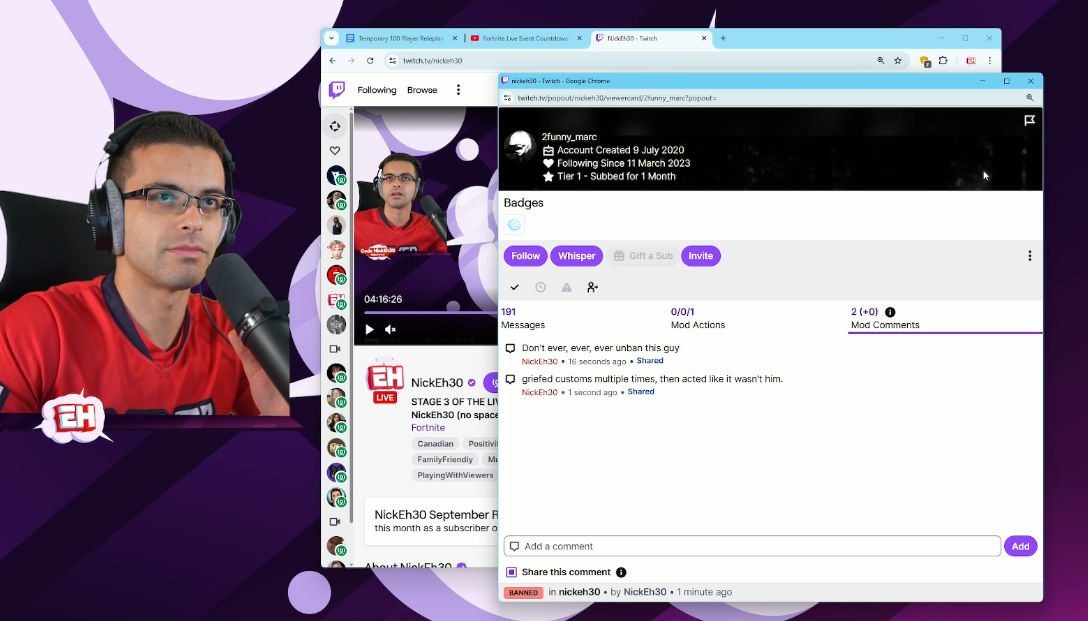Click the info icon beside Share this comment
1088x621 pixels.
(x=621, y=572)
